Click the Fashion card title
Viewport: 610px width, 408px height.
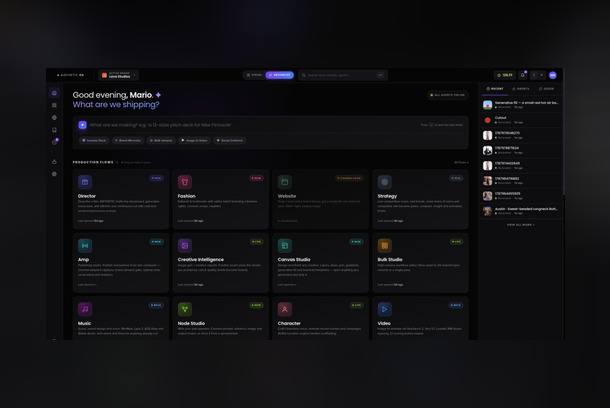pos(187,196)
